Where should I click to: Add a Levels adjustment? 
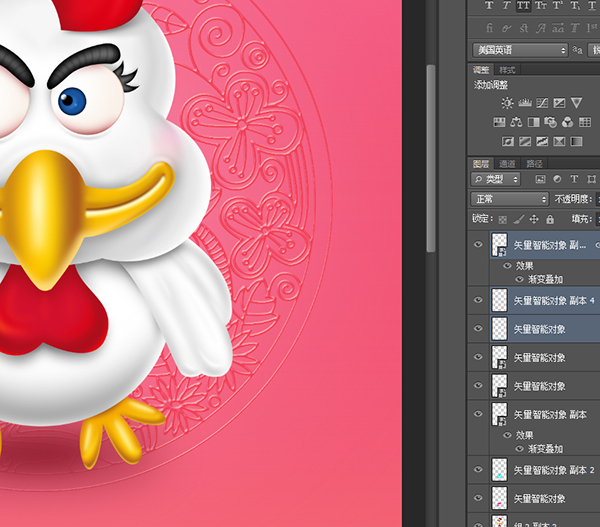[525, 103]
